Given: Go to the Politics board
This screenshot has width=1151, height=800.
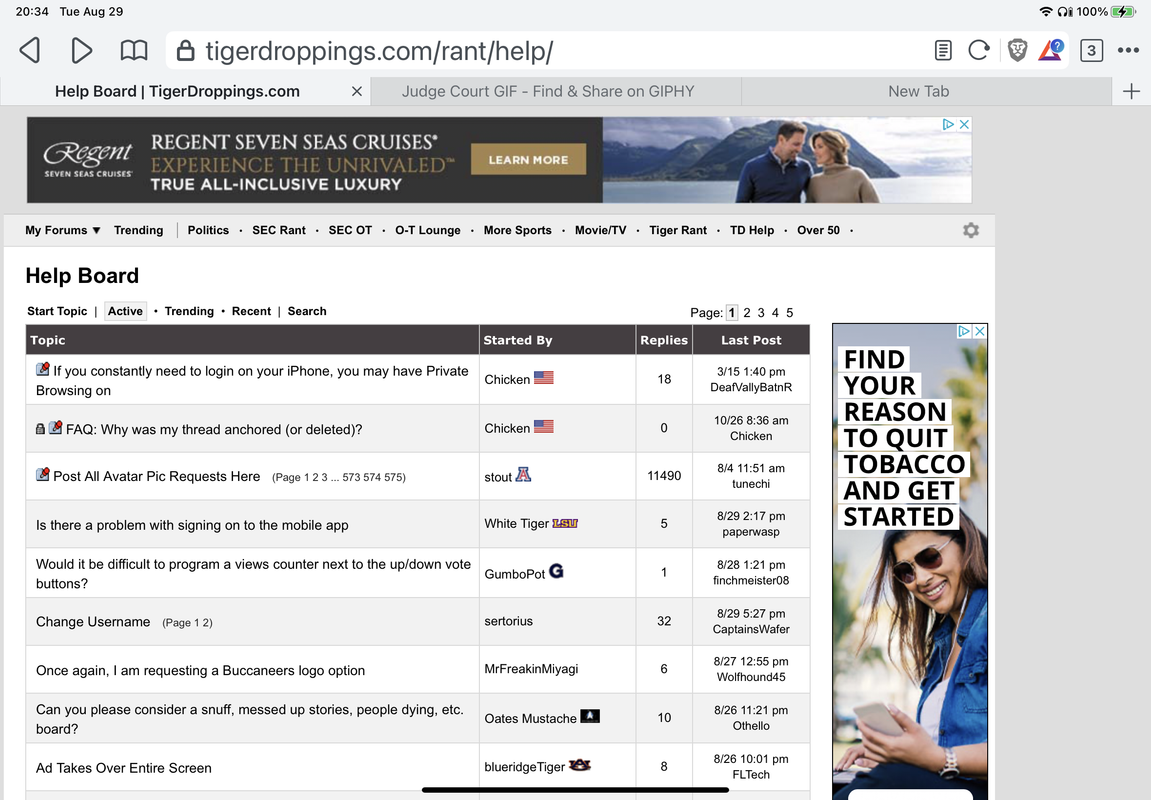Looking at the screenshot, I should tap(208, 230).
